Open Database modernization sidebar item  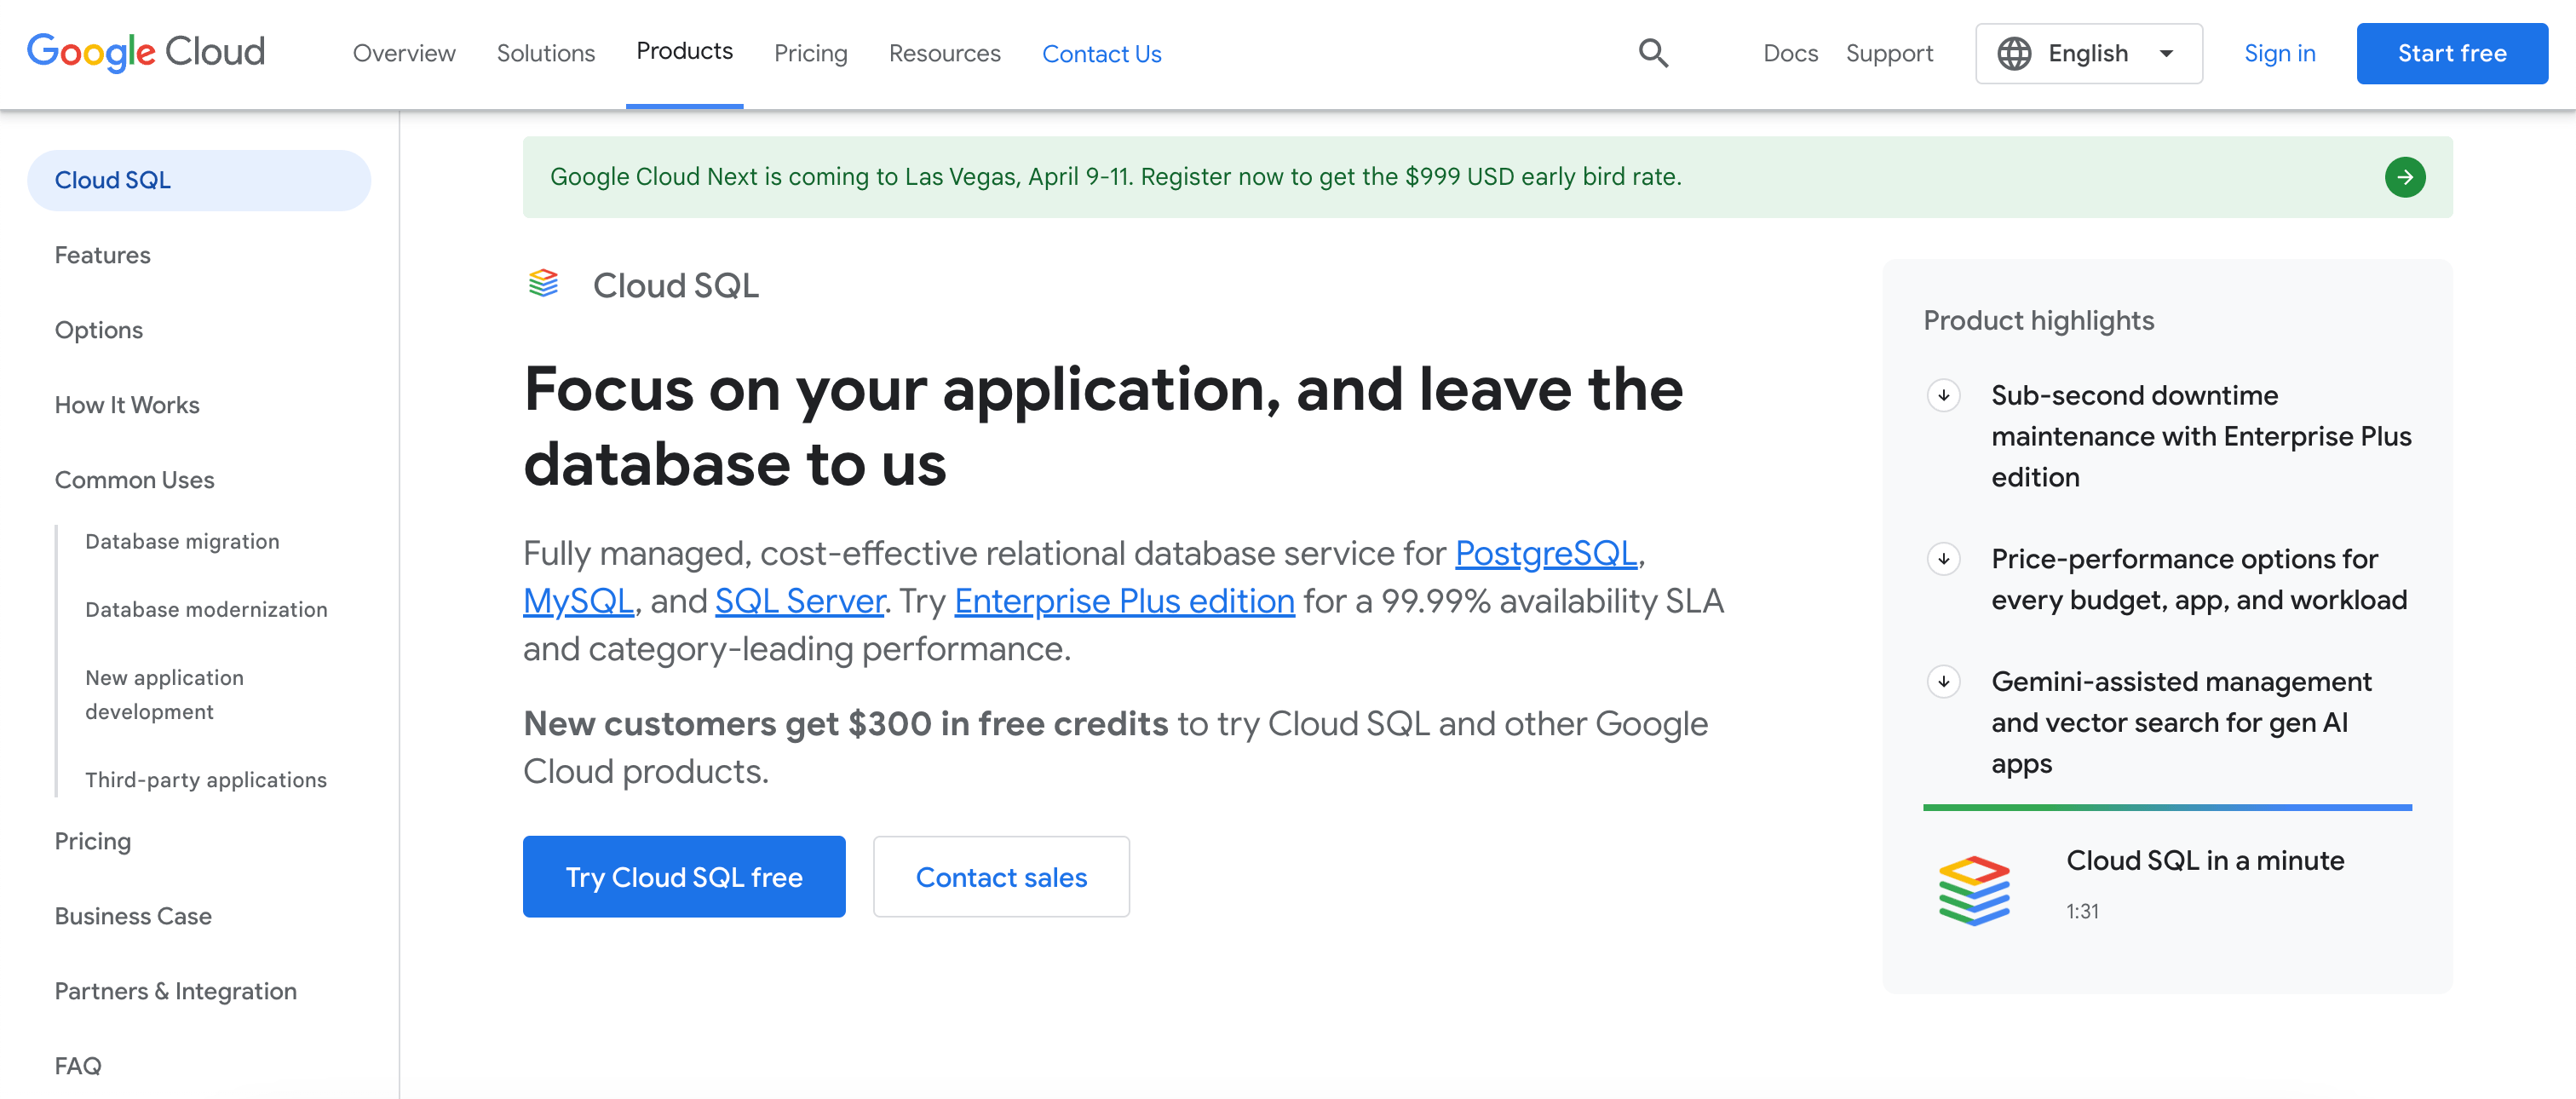[x=206, y=609]
